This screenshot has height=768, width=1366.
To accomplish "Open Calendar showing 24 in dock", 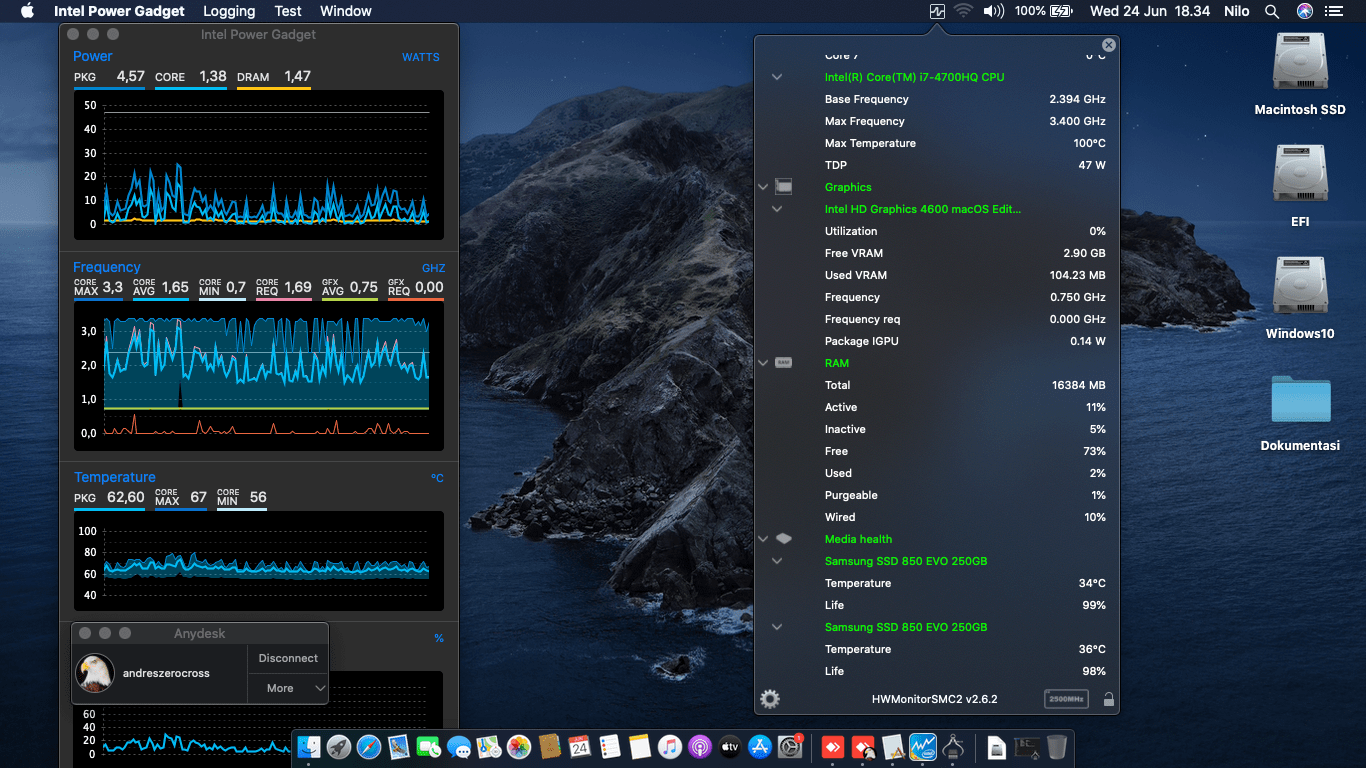I will [x=579, y=746].
